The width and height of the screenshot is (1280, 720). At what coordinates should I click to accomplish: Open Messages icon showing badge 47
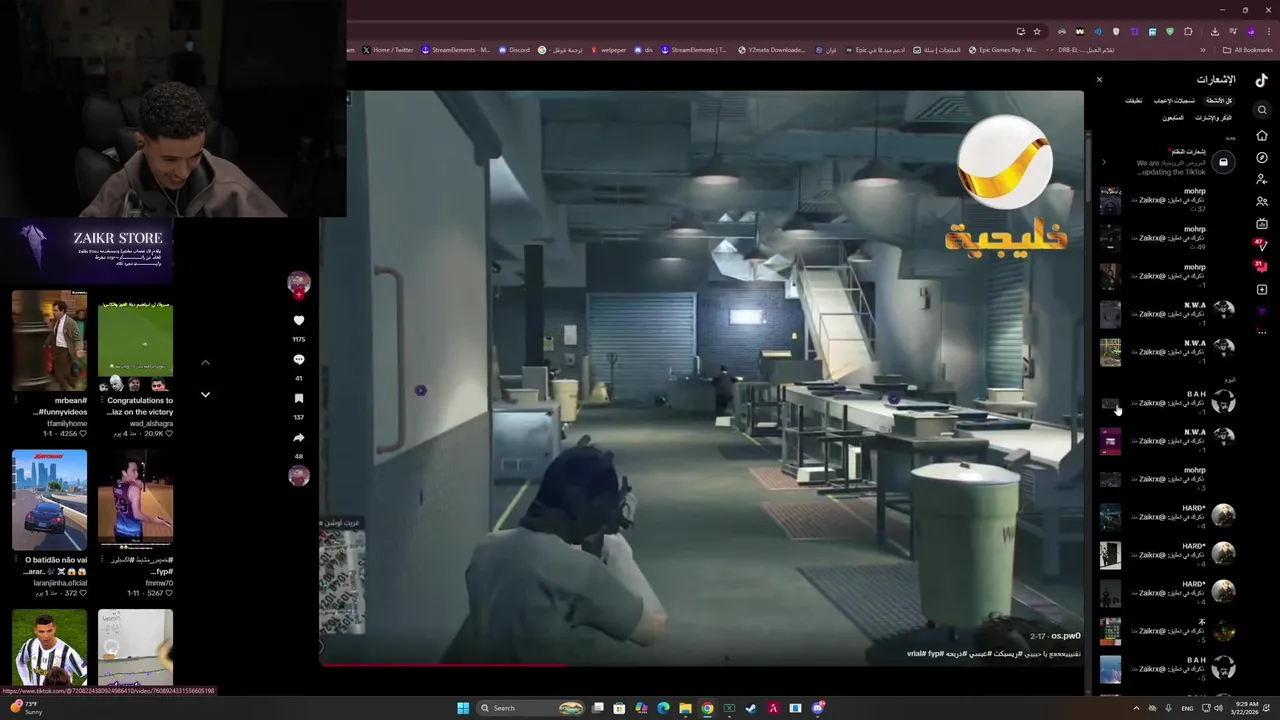click(x=1261, y=244)
